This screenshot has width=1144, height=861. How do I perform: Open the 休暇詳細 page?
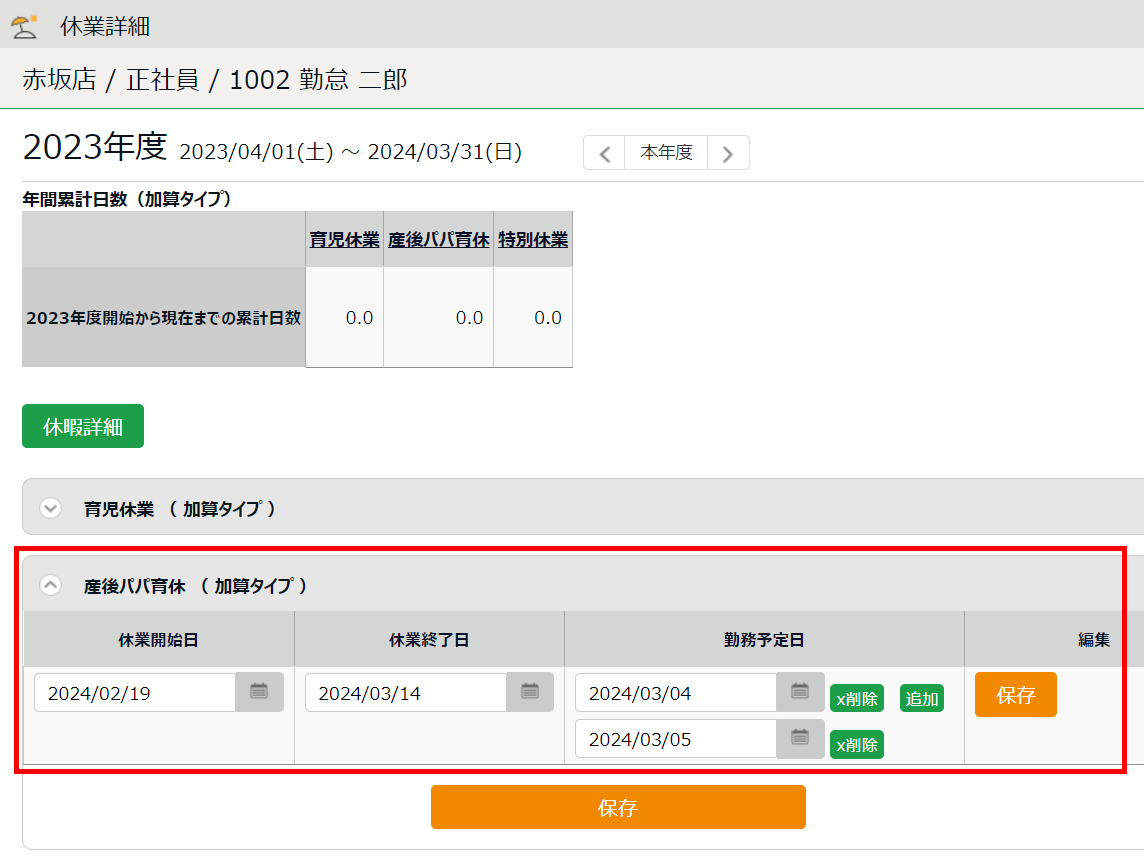coord(83,426)
